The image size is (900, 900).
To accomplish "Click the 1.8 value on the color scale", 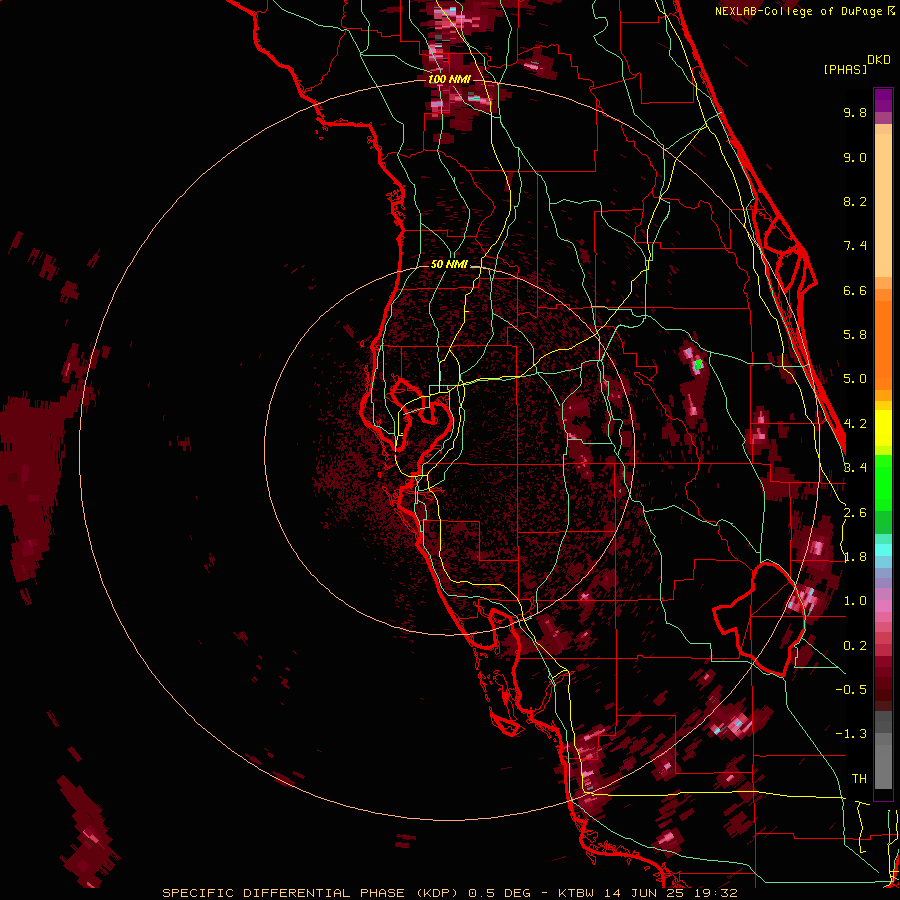I will tap(855, 557).
